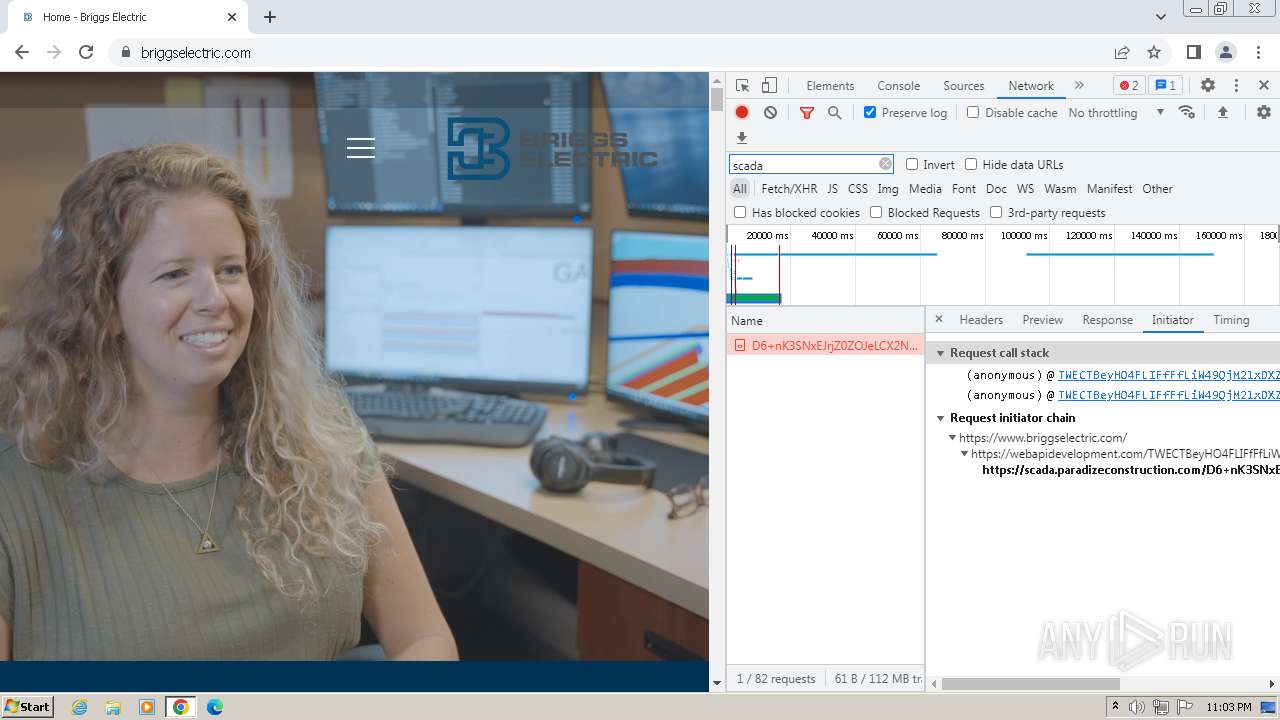The height and width of the screenshot is (720, 1280).
Task: Open network conditions wifi icon
Action: coord(1187,113)
